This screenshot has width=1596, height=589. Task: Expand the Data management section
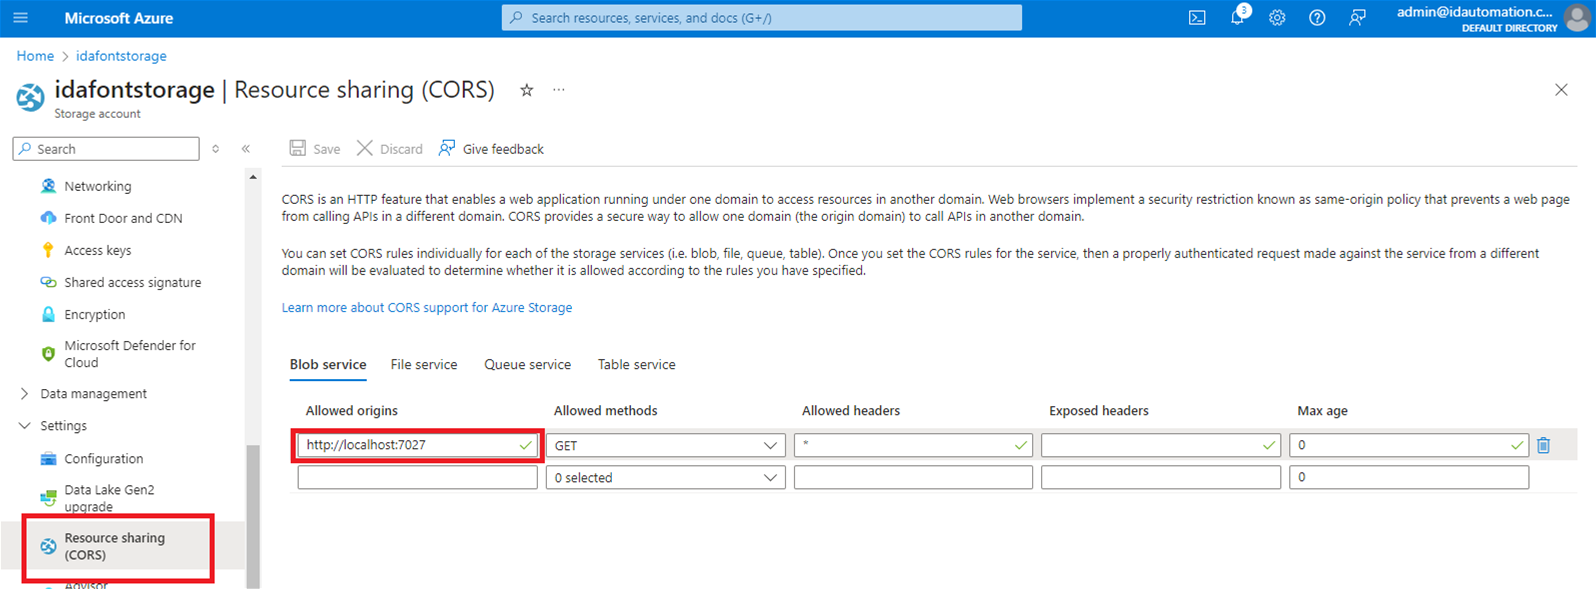coord(93,394)
